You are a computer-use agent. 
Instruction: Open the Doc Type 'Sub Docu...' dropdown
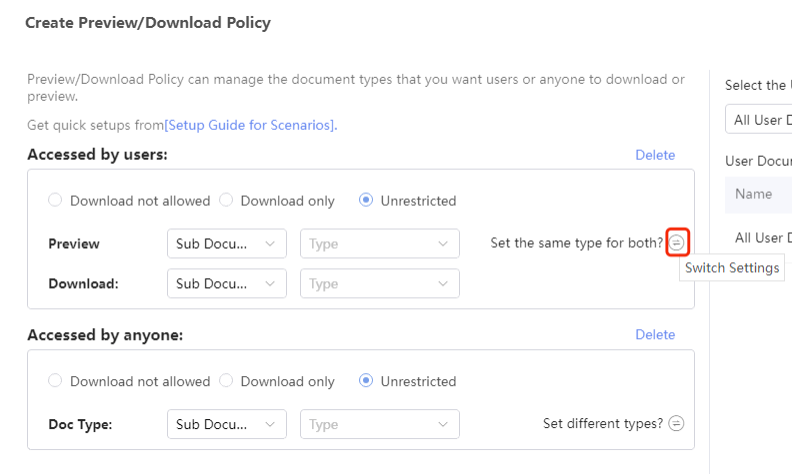coord(227,424)
